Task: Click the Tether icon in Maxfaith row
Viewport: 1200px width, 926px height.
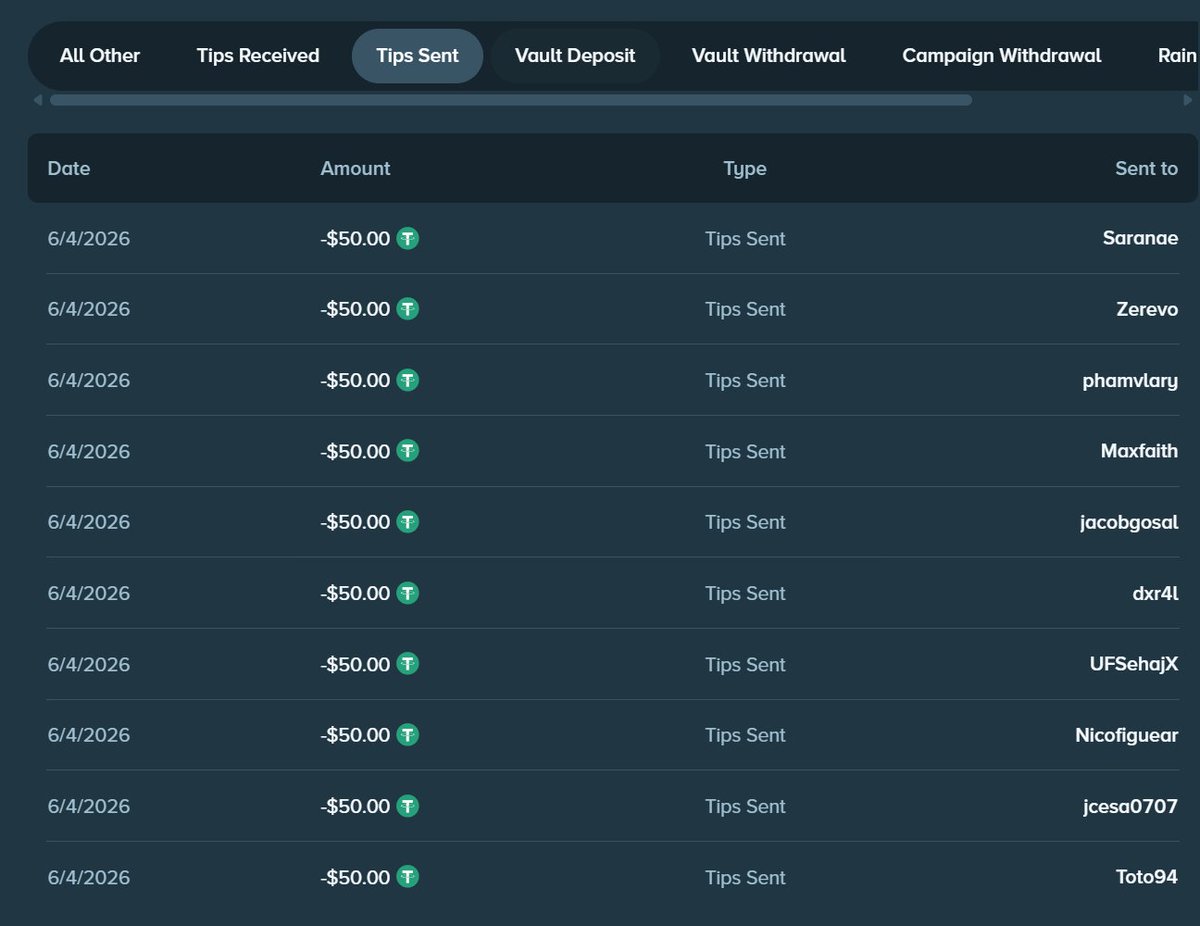Action: coord(407,451)
